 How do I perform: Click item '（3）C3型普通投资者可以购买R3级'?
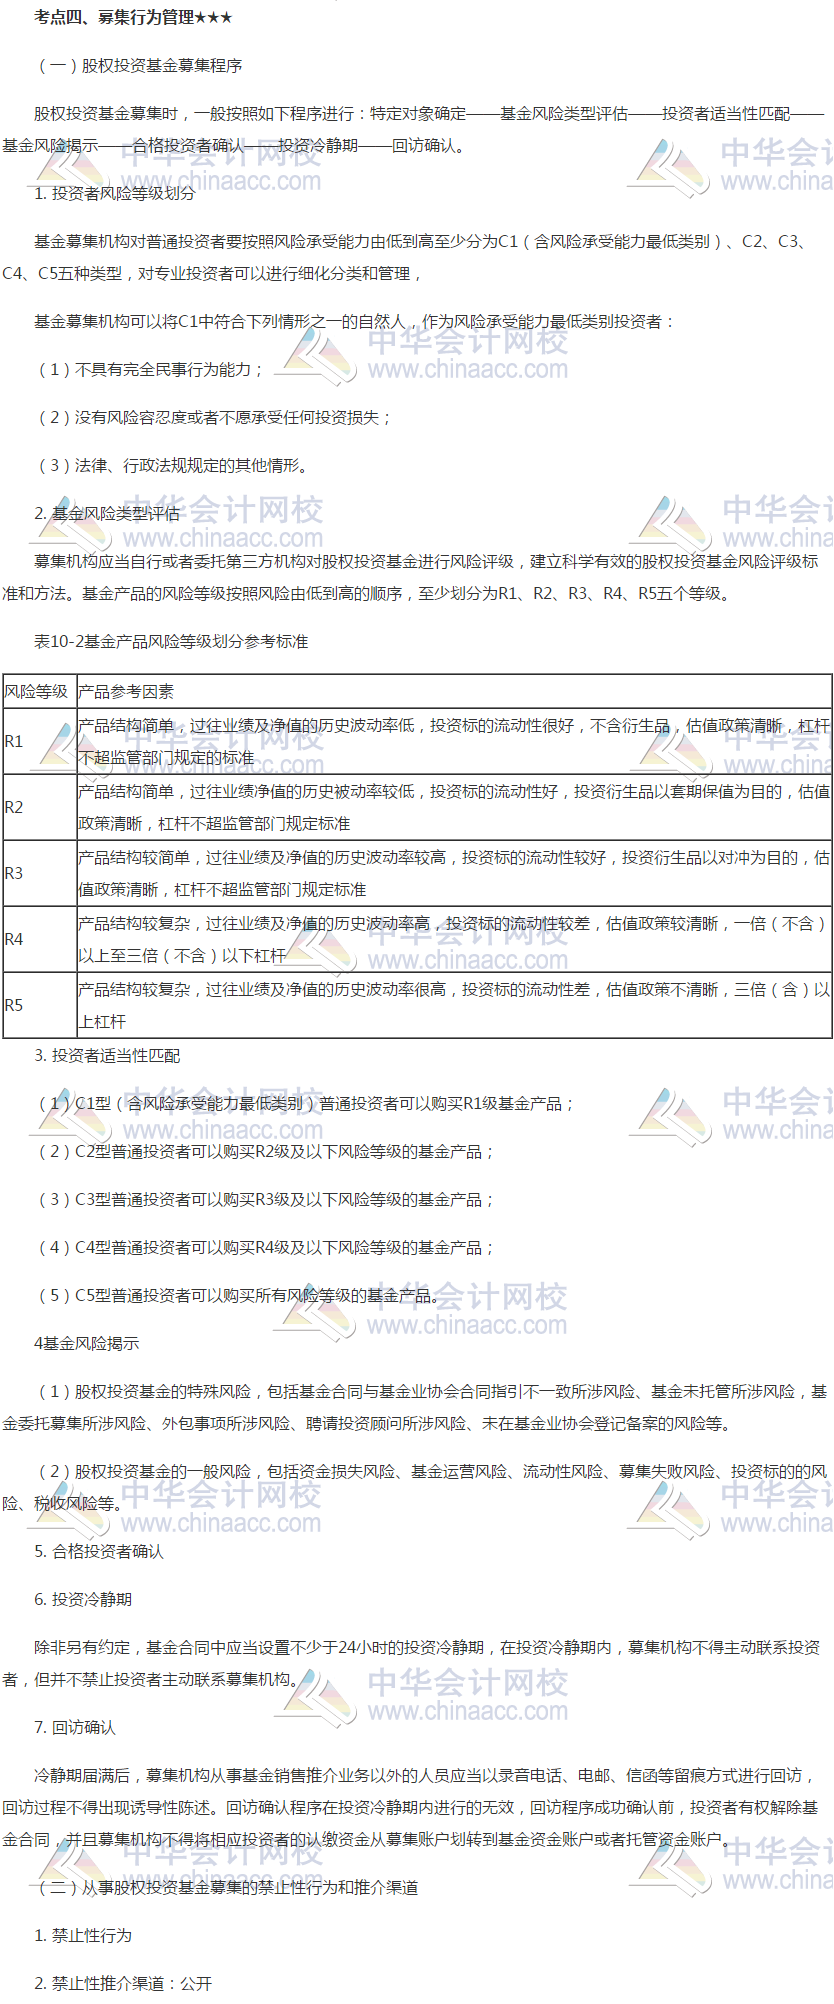tap(266, 1199)
